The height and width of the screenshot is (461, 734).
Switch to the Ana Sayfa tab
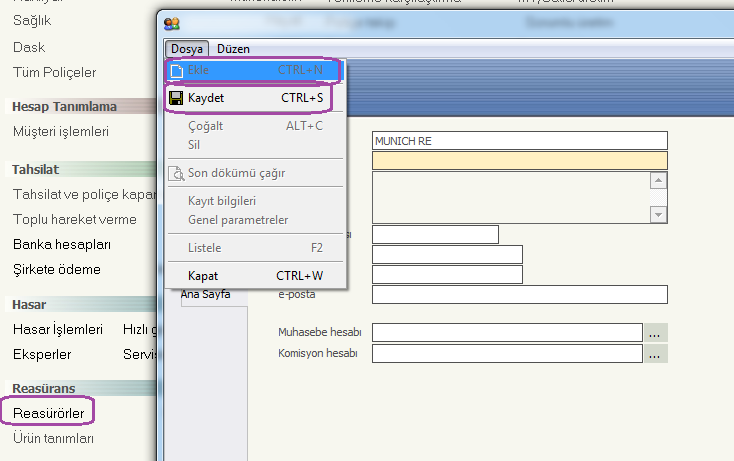pos(205,294)
